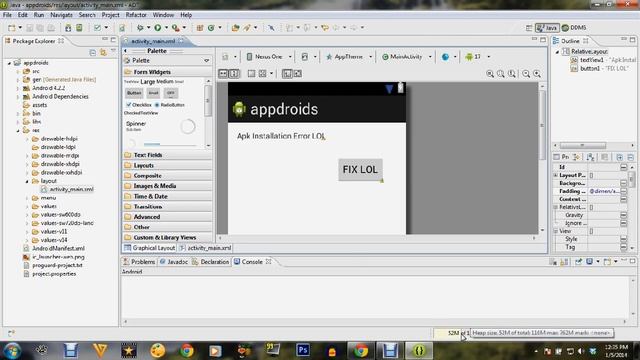Open the Android SDK Manager icon

pos(68,27)
